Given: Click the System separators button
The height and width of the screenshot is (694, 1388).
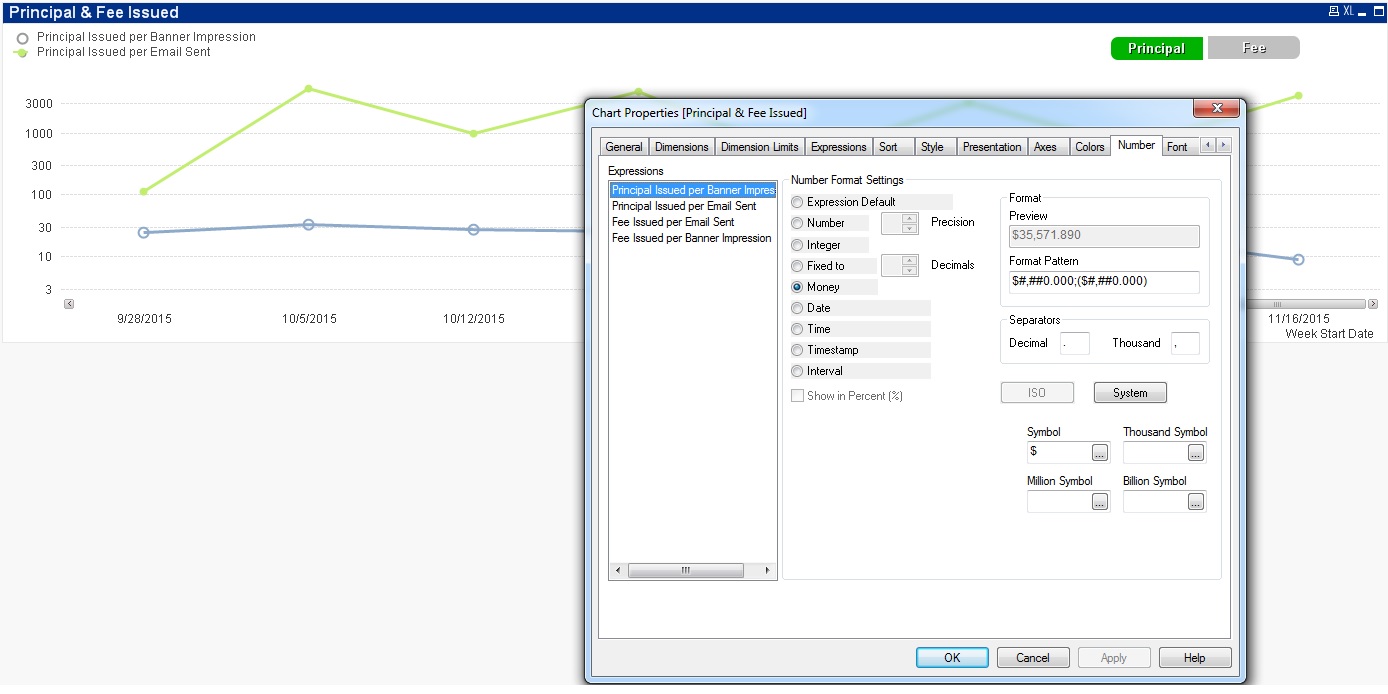Looking at the screenshot, I should 1130,393.
